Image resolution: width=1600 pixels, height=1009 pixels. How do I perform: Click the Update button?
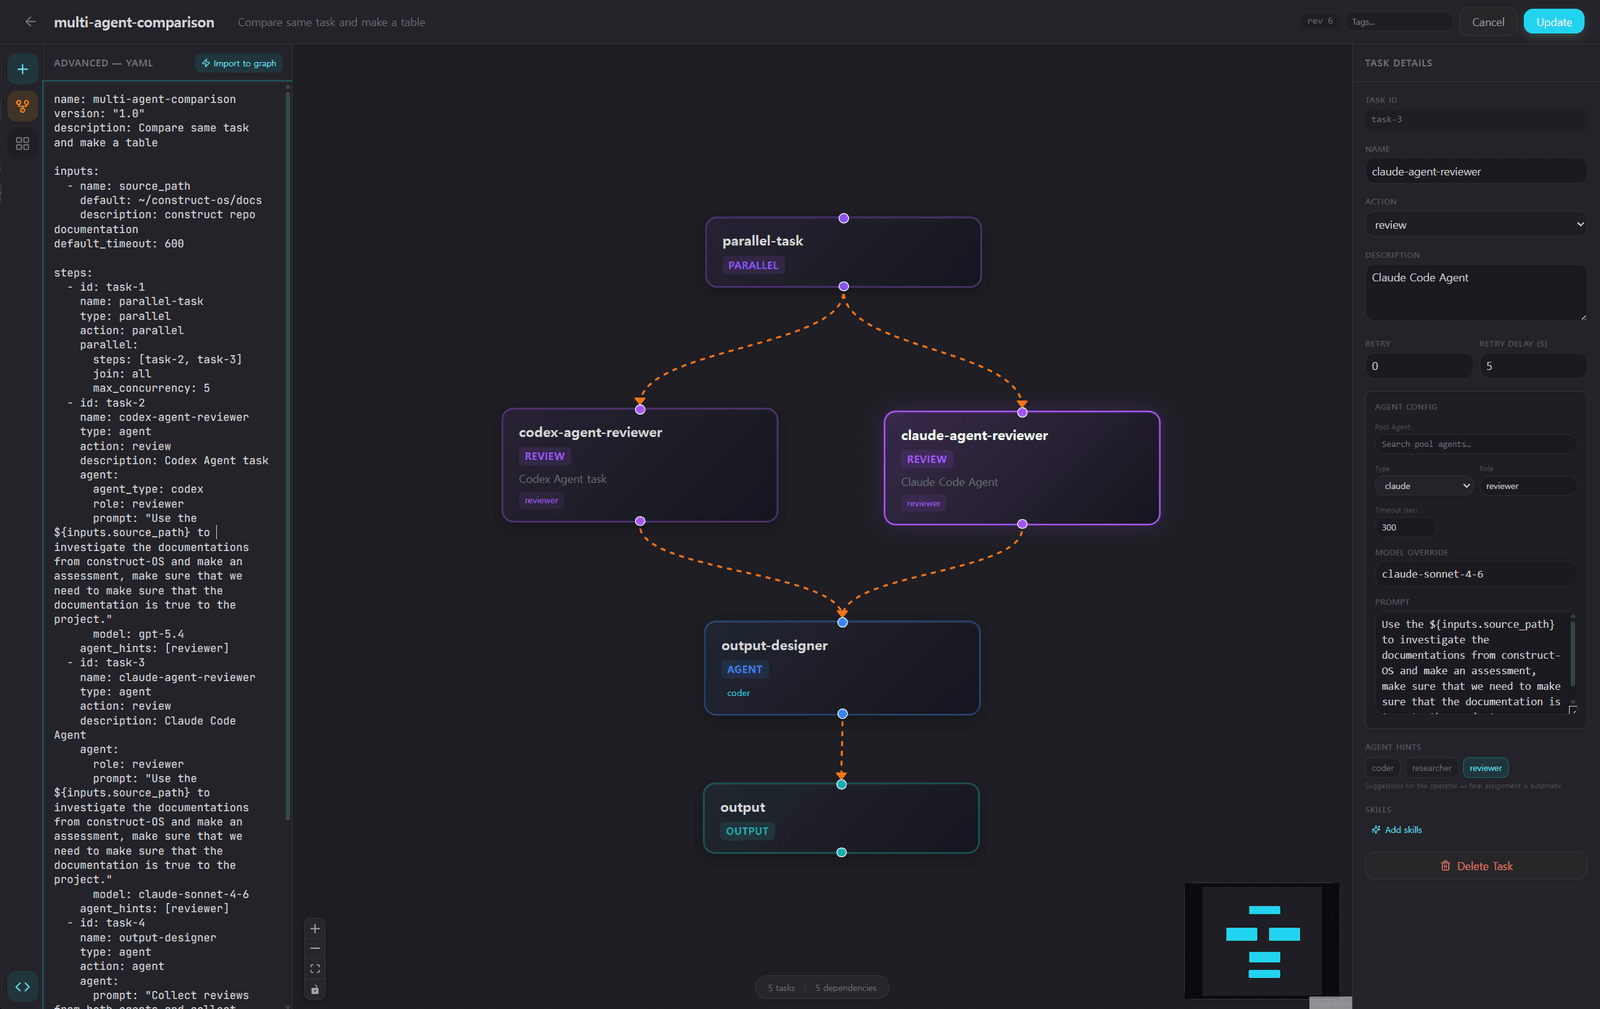1554,22
